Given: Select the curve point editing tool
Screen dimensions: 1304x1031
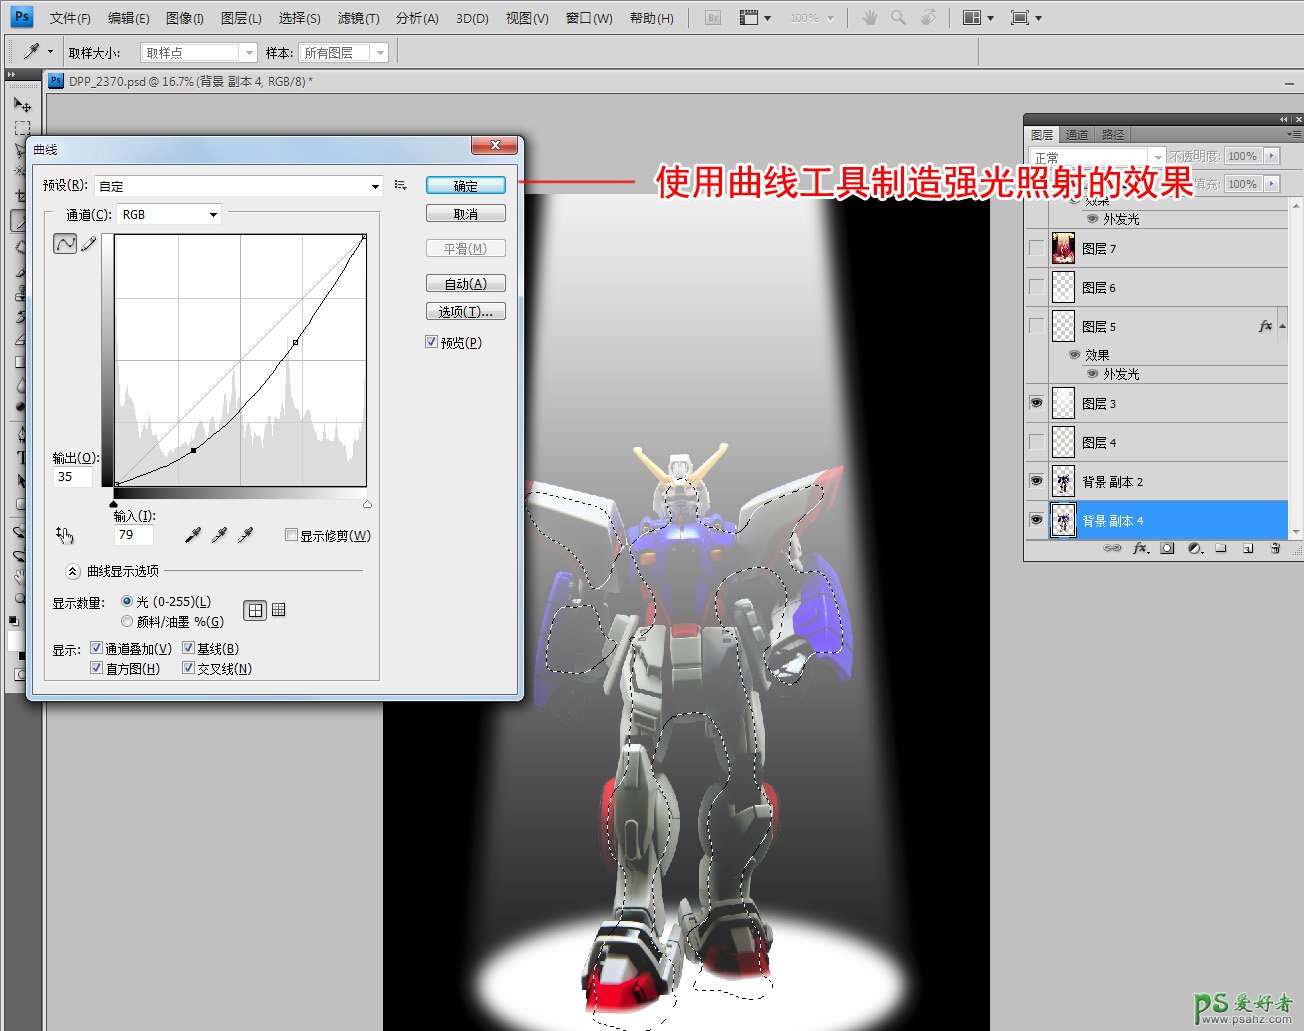Looking at the screenshot, I should click(65, 243).
